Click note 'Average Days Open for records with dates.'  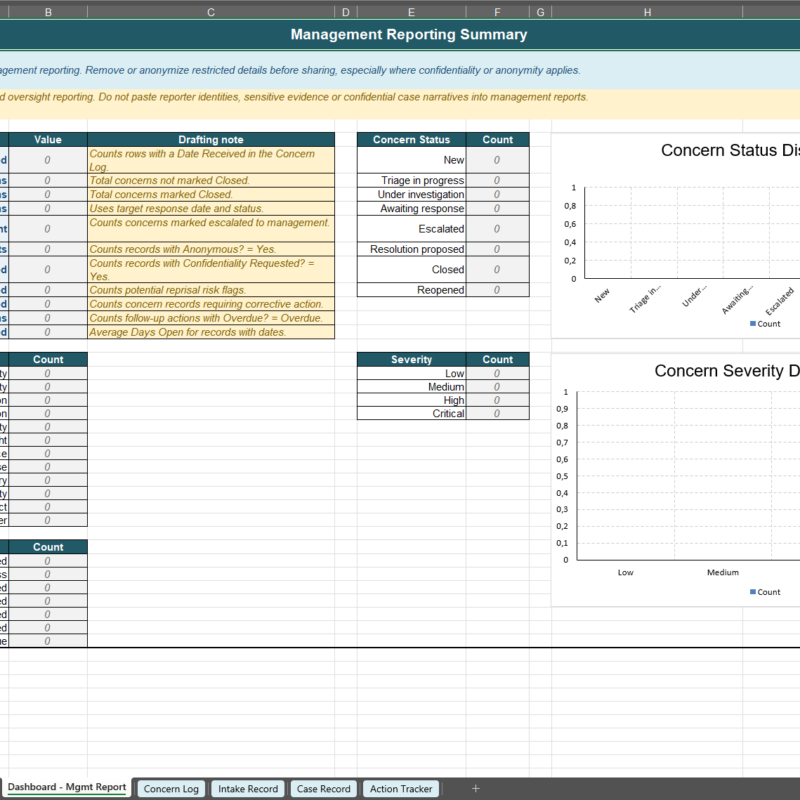pos(211,332)
